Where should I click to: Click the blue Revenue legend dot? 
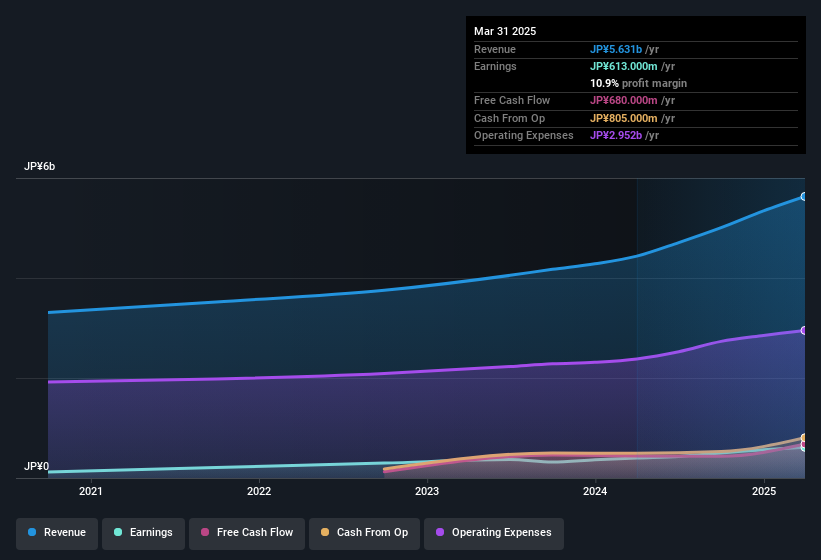[x=32, y=532]
